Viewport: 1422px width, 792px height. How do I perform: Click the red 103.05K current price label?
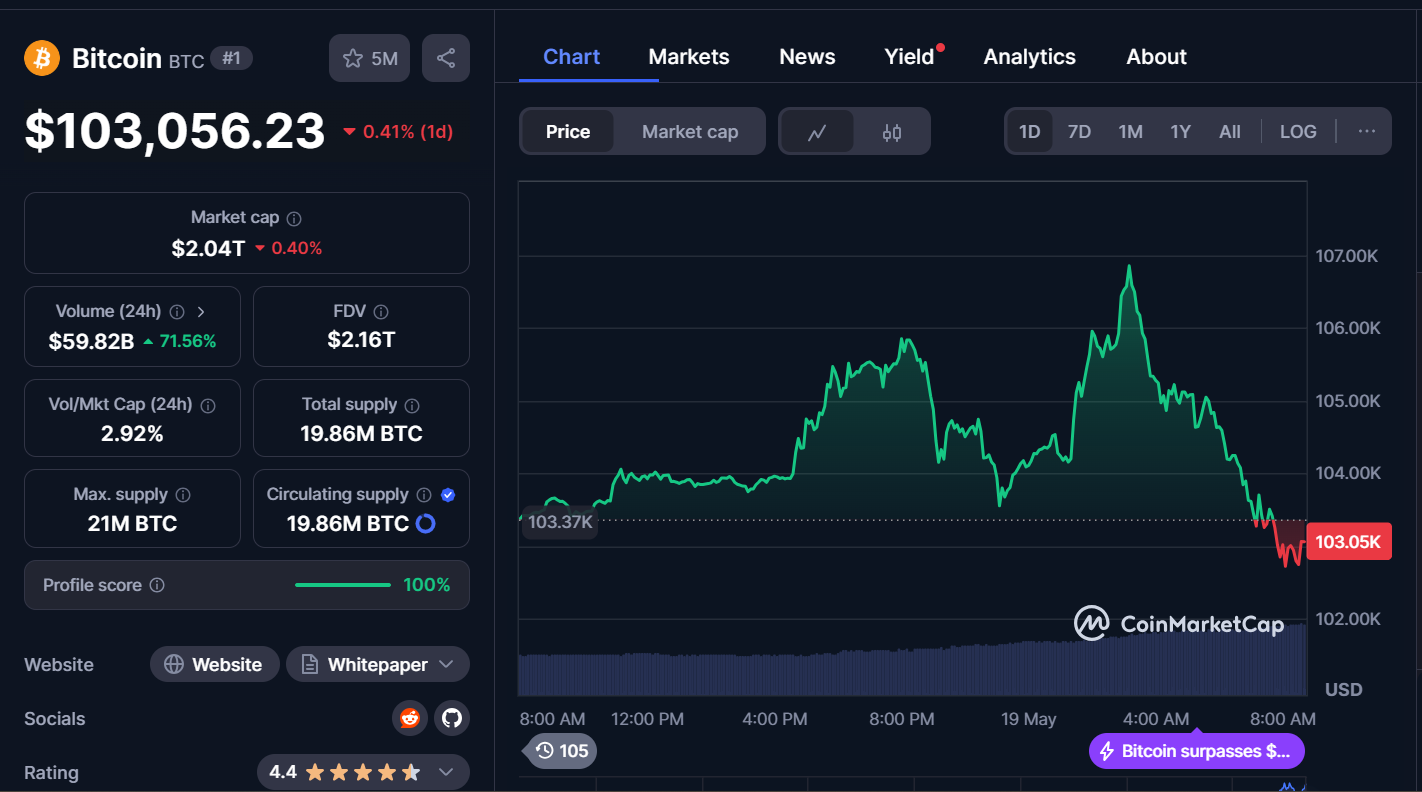click(1348, 542)
